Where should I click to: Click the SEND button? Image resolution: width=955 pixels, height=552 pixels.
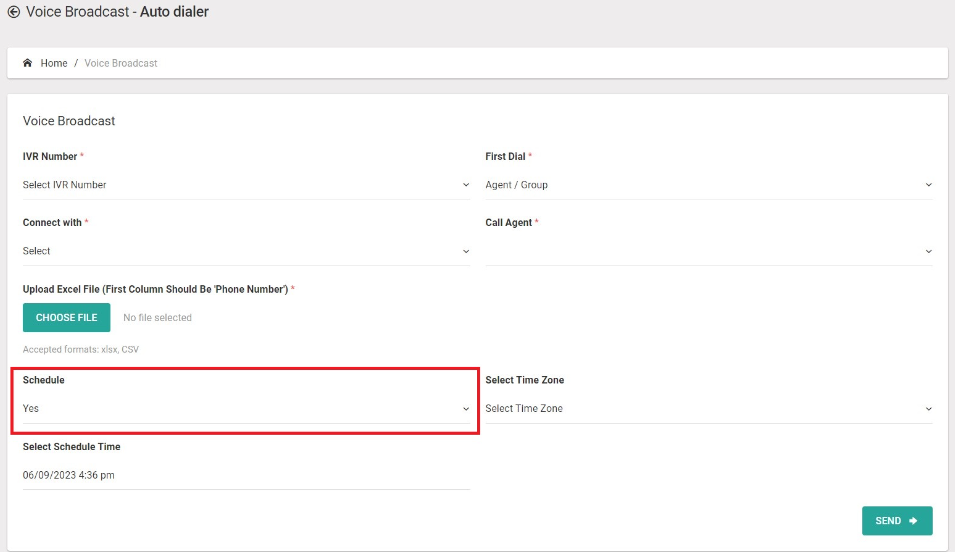click(x=897, y=521)
